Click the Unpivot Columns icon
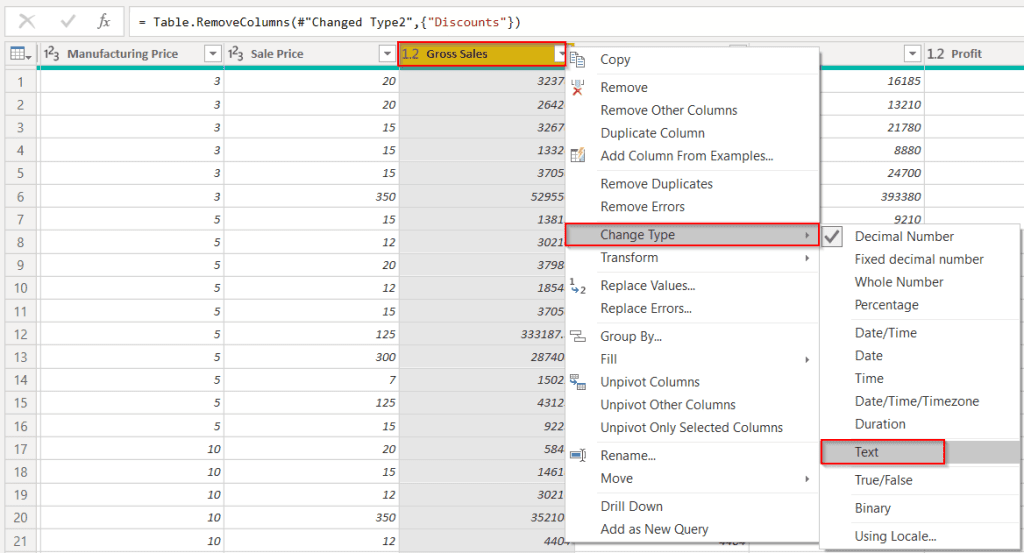 577,382
